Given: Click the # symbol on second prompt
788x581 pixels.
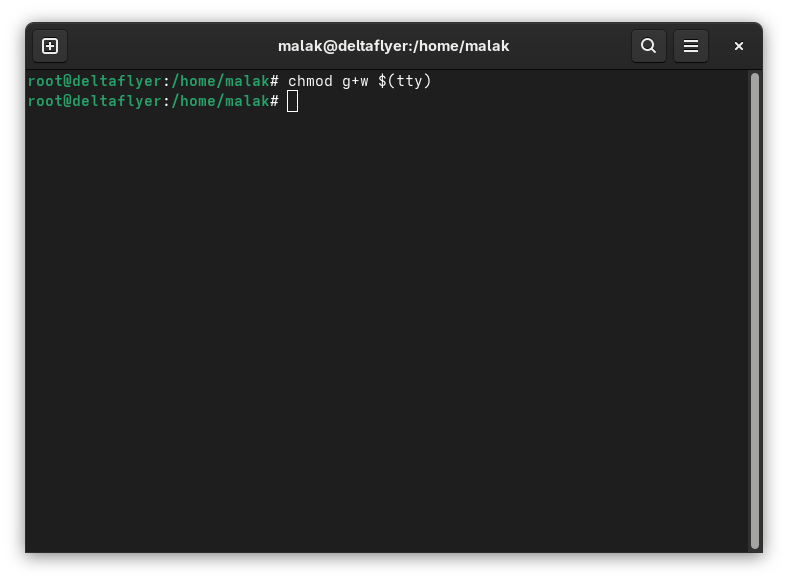Looking at the screenshot, I should coord(274,101).
